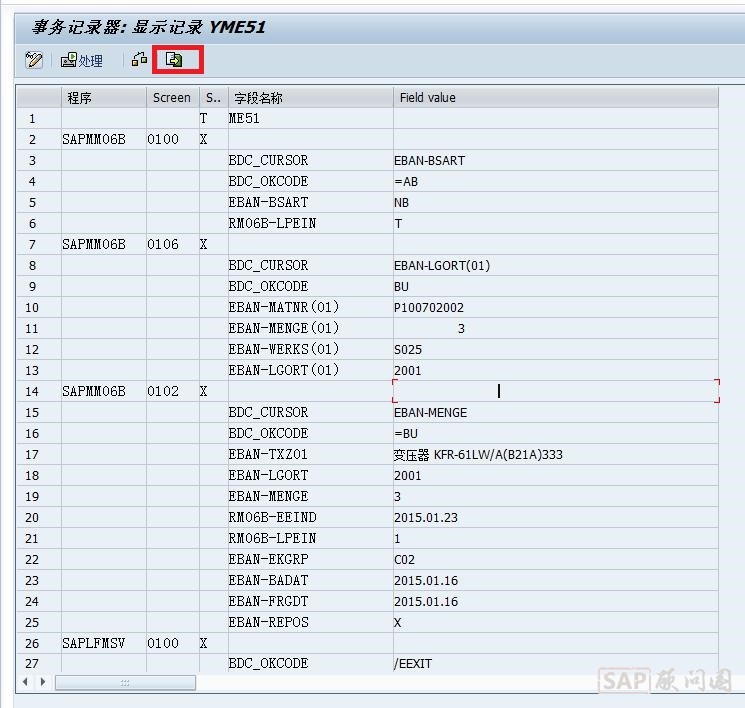This screenshot has height=708, width=745.
Task: Click the horizontal scrollbar thumb
Action: pyautogui.click(x=125, y=682)
